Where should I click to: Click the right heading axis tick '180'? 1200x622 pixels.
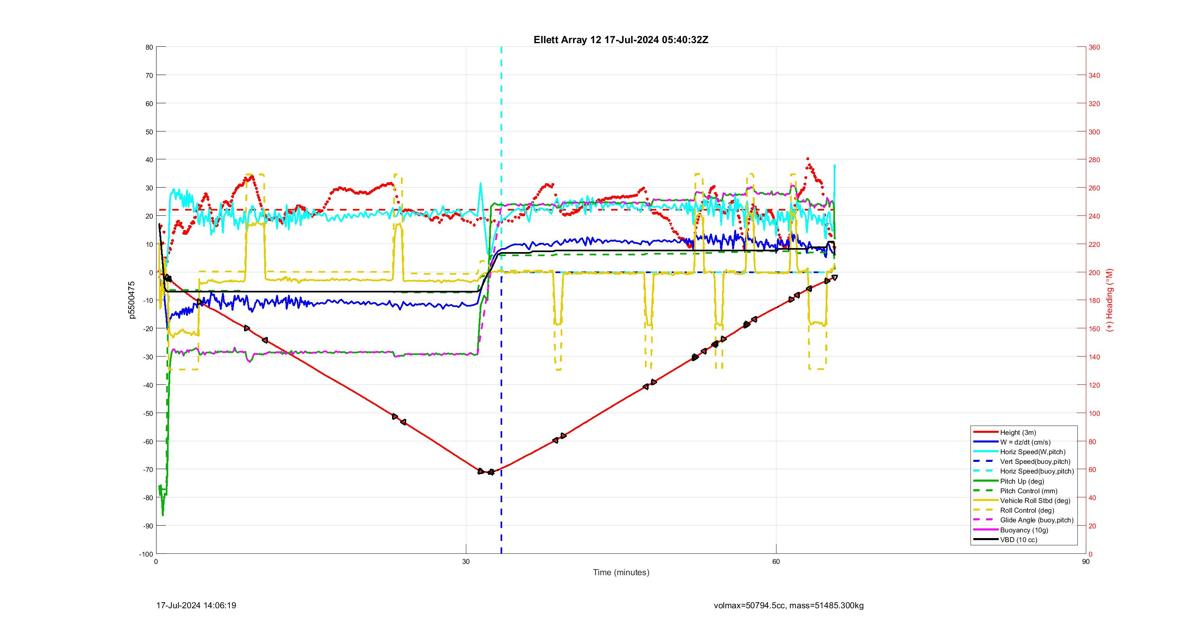[x=1094, y=300]
